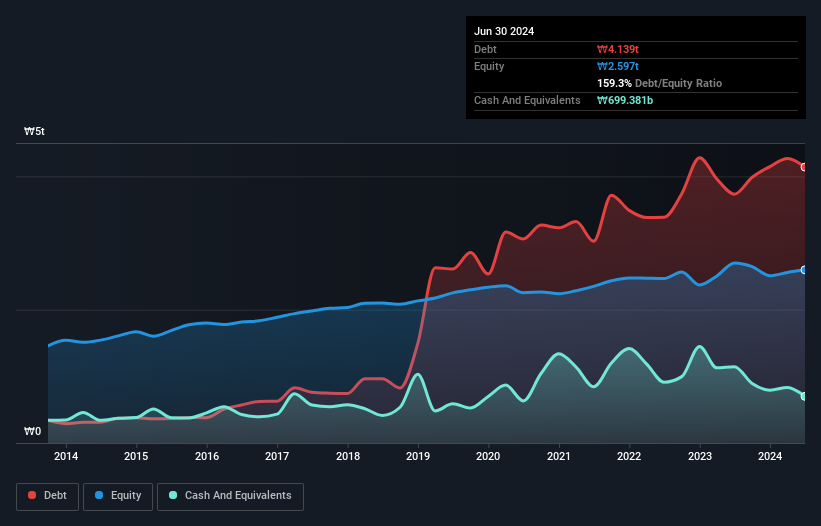Click the 2017 x-axis label
This screenshot has height=526, width=821.
[277, 456]
